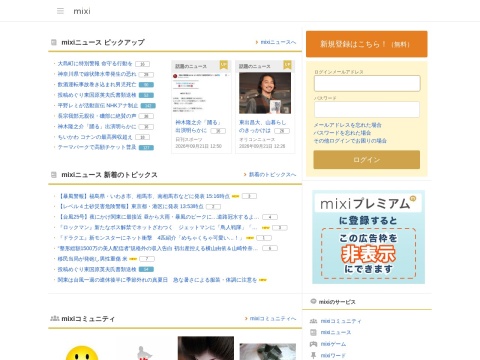
Task: Click UP ribbon on 東出昌大 featured card
Action: click(287, 65)
